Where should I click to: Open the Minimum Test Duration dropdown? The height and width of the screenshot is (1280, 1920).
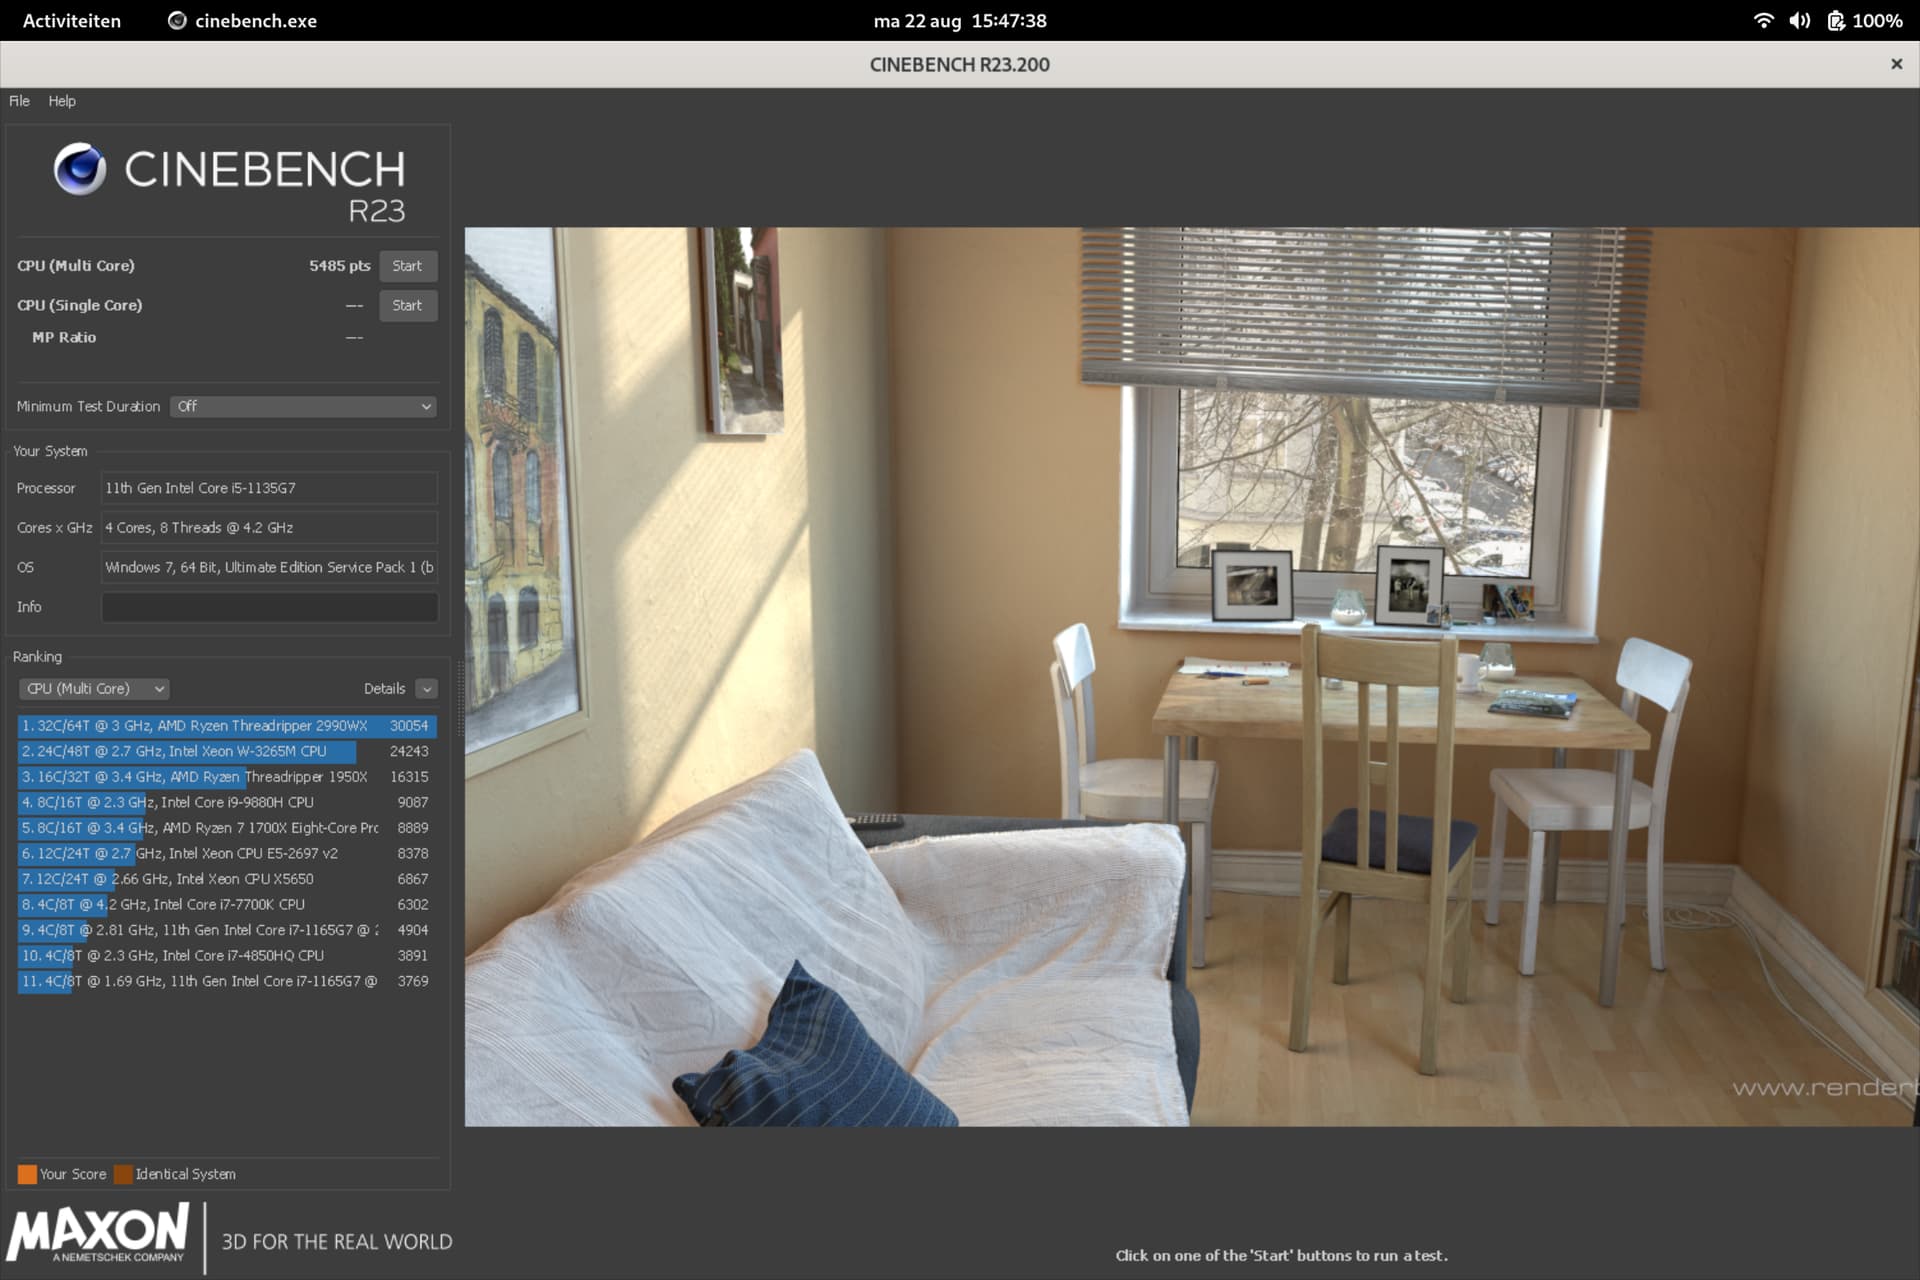304,406
